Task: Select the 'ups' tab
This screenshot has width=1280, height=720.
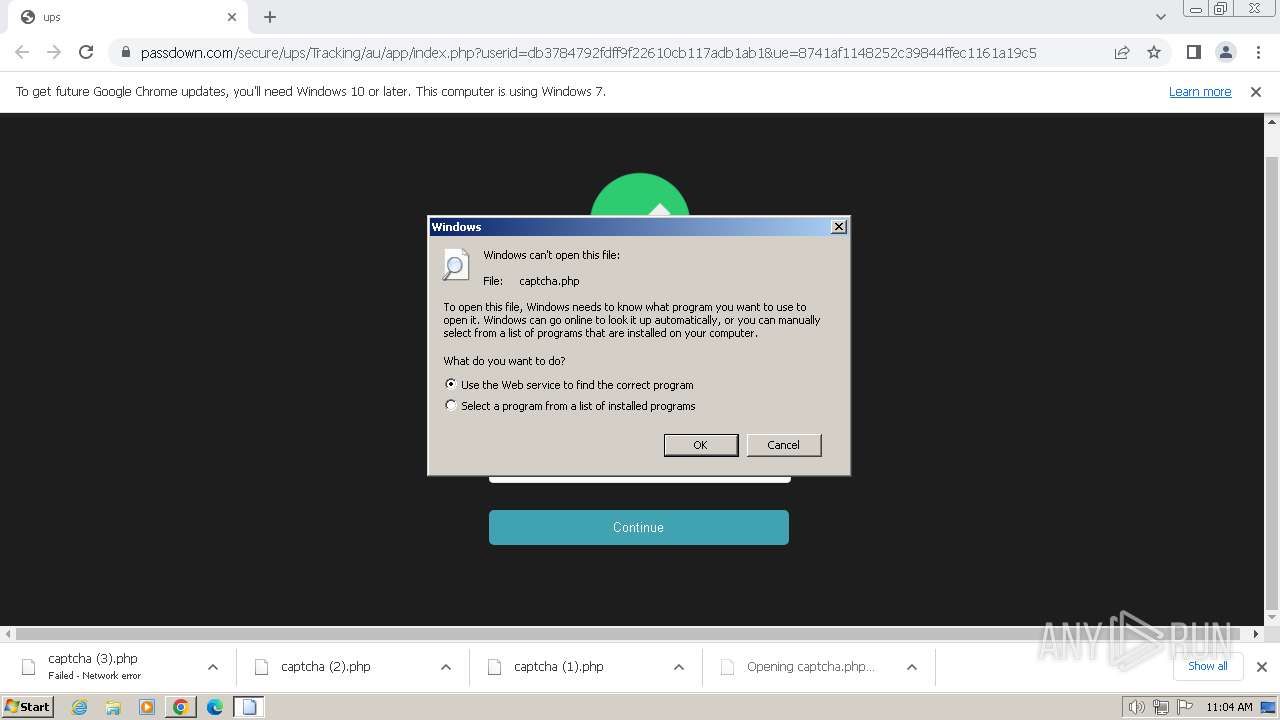Action: (127, 17)
